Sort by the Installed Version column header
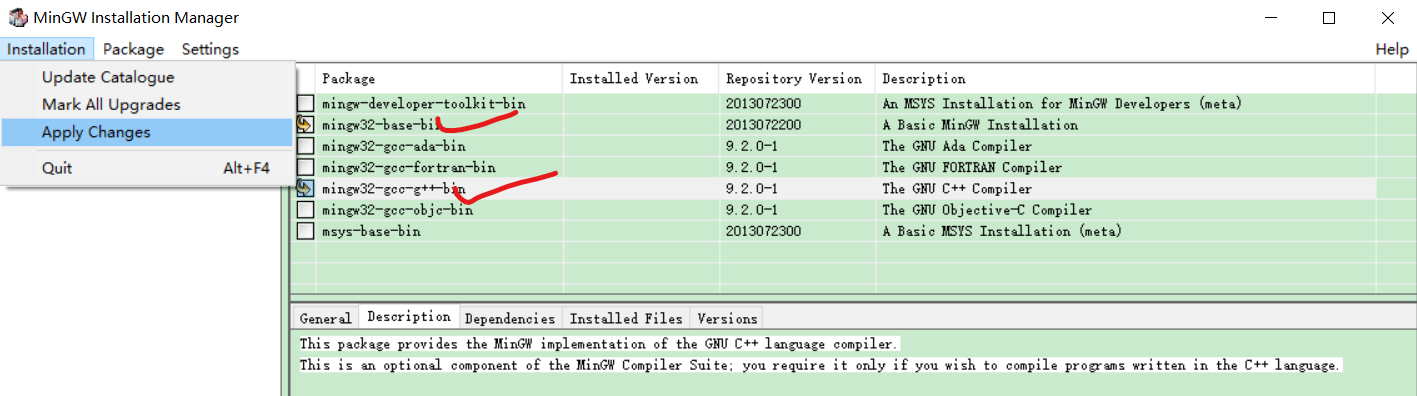The width and height of the screenshot is (1417, 396). click(641, 78)
